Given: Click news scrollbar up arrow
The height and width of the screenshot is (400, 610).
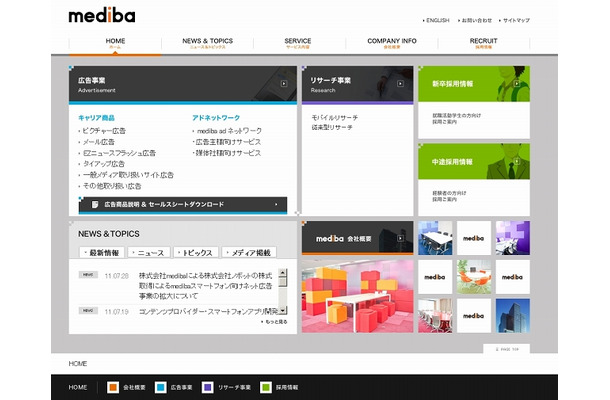Looking at the screenshot, I should coord(283,272).
